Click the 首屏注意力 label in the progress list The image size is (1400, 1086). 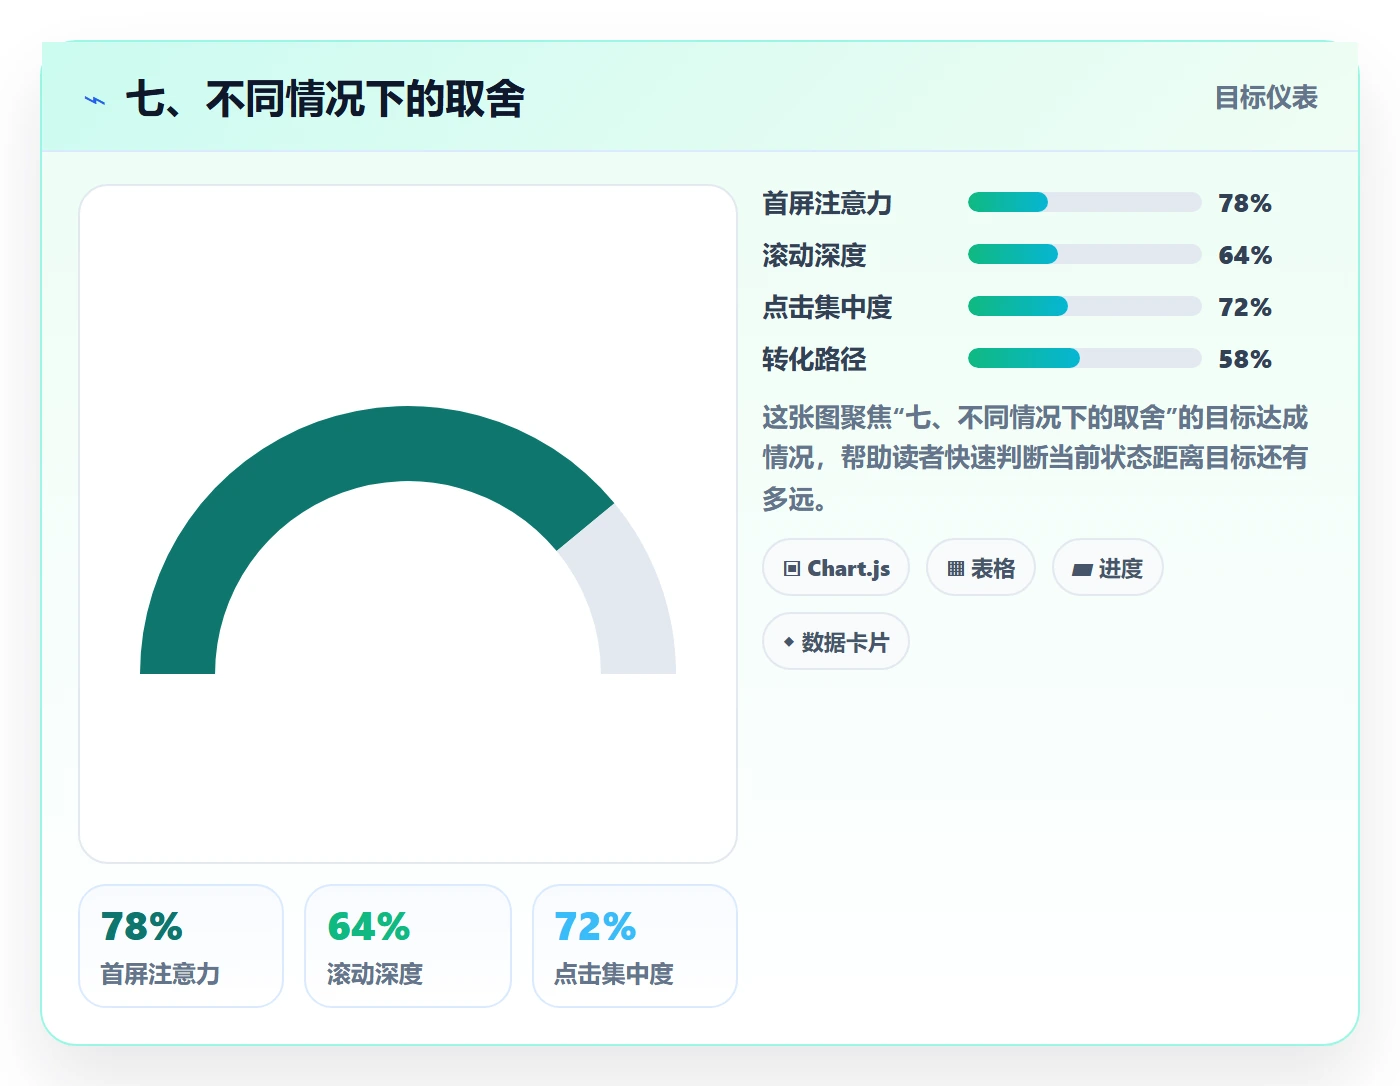(x=827, y=203)
